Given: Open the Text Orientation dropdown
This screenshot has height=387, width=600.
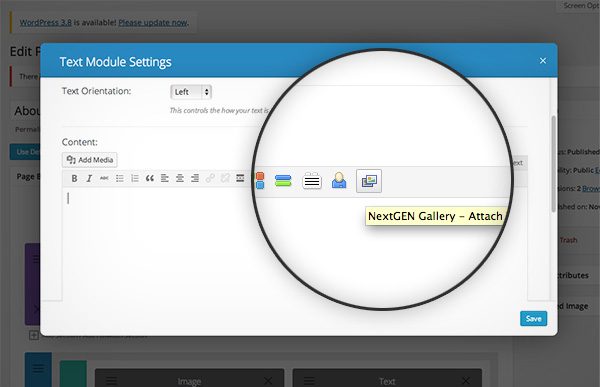Looking at the screenshot, I should click(x=191, y=92).
